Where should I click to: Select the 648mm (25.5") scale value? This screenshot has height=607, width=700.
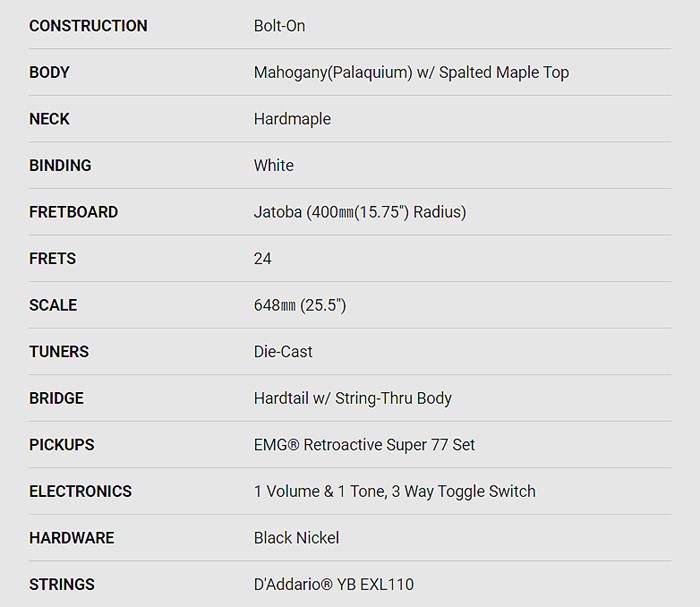[x=300, y=305]
